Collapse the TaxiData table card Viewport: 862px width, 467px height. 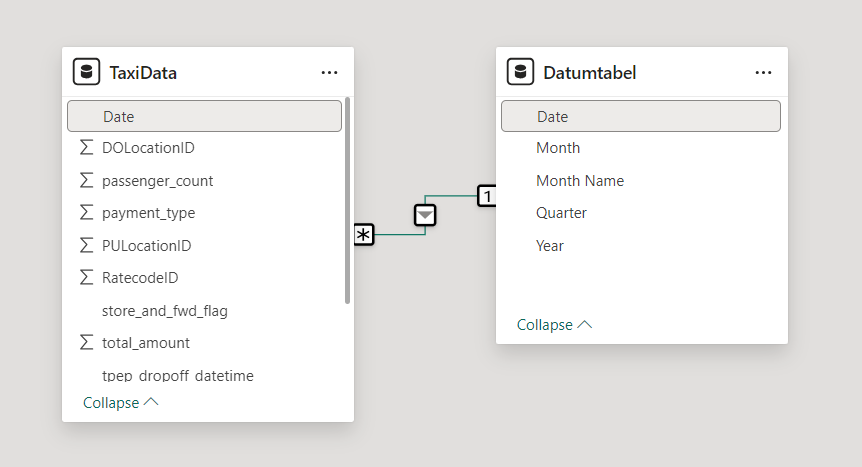120,402
